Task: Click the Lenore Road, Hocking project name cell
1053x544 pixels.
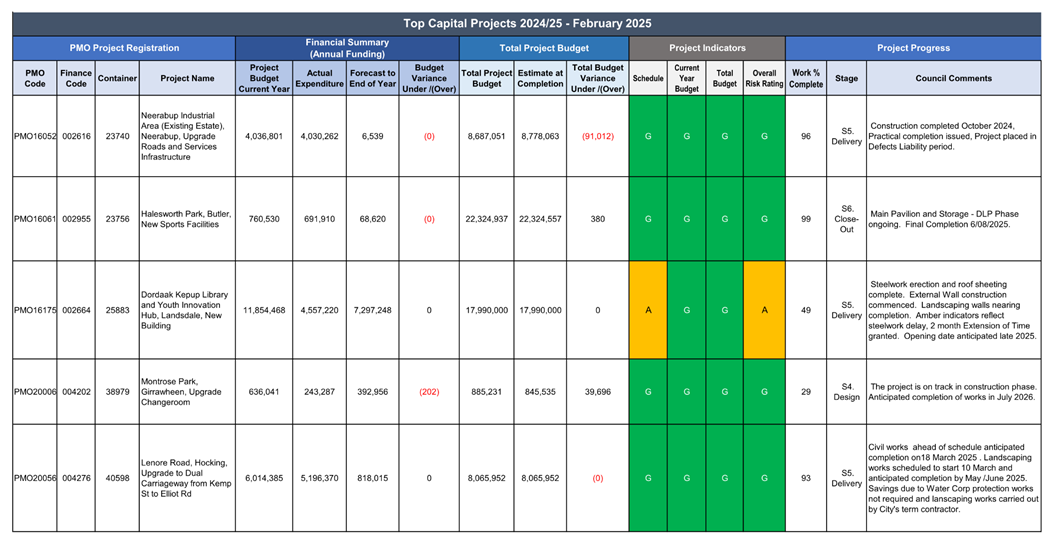Action: 186,478
